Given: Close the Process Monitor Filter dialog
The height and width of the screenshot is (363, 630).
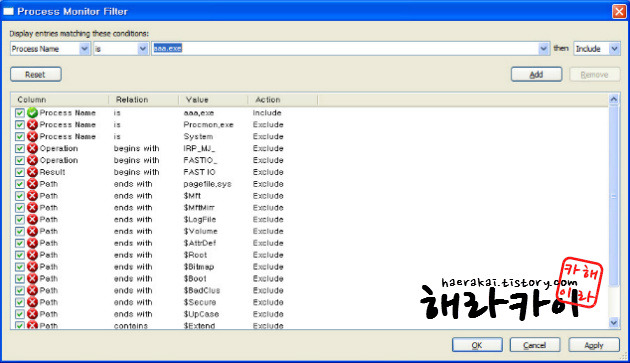Looking at the screenshot, I should tap(619, 11).
